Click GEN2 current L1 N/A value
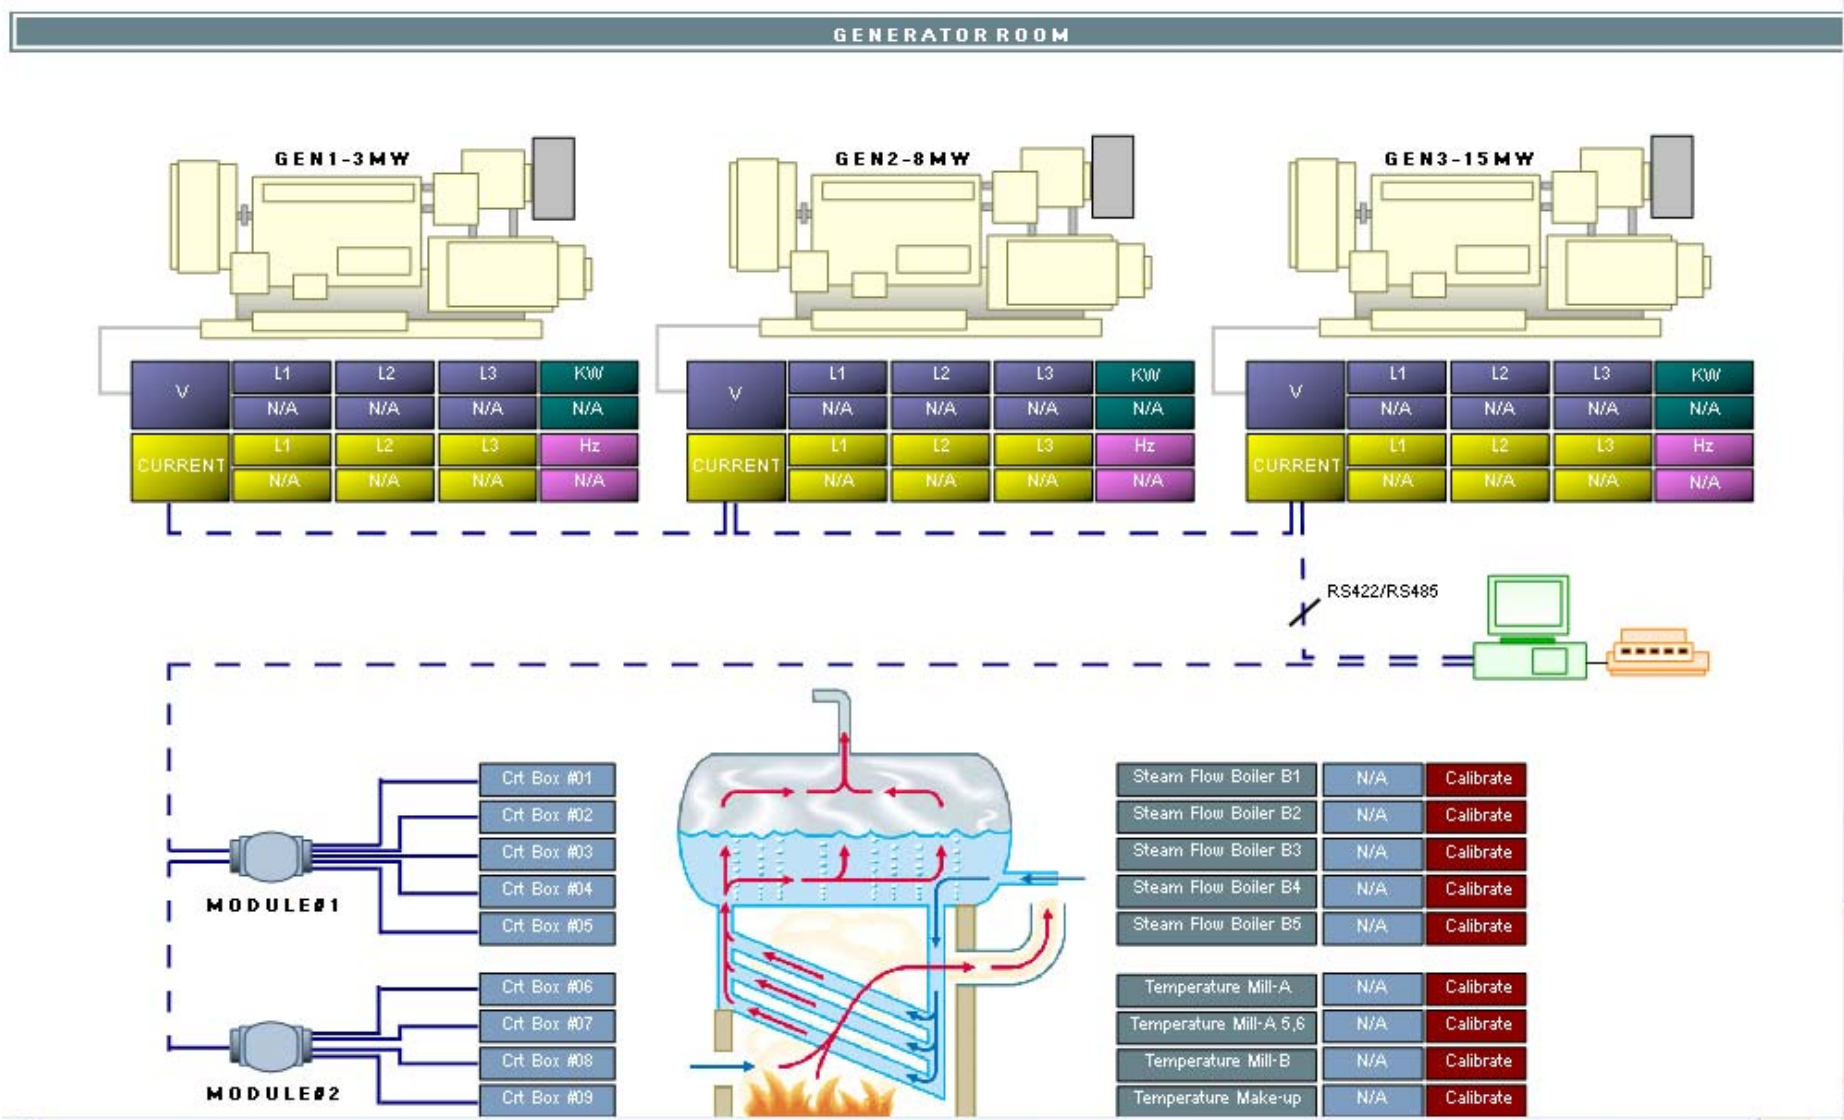The height and width of the screenshot is (1120, 1844). pos(838,483)
